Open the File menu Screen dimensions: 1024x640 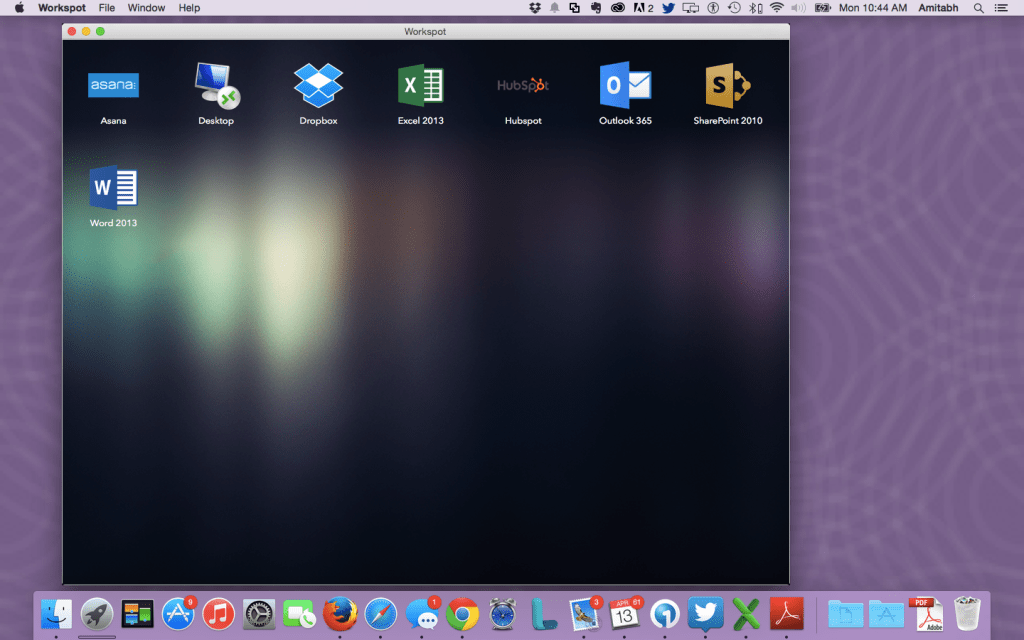click(106, 8)
